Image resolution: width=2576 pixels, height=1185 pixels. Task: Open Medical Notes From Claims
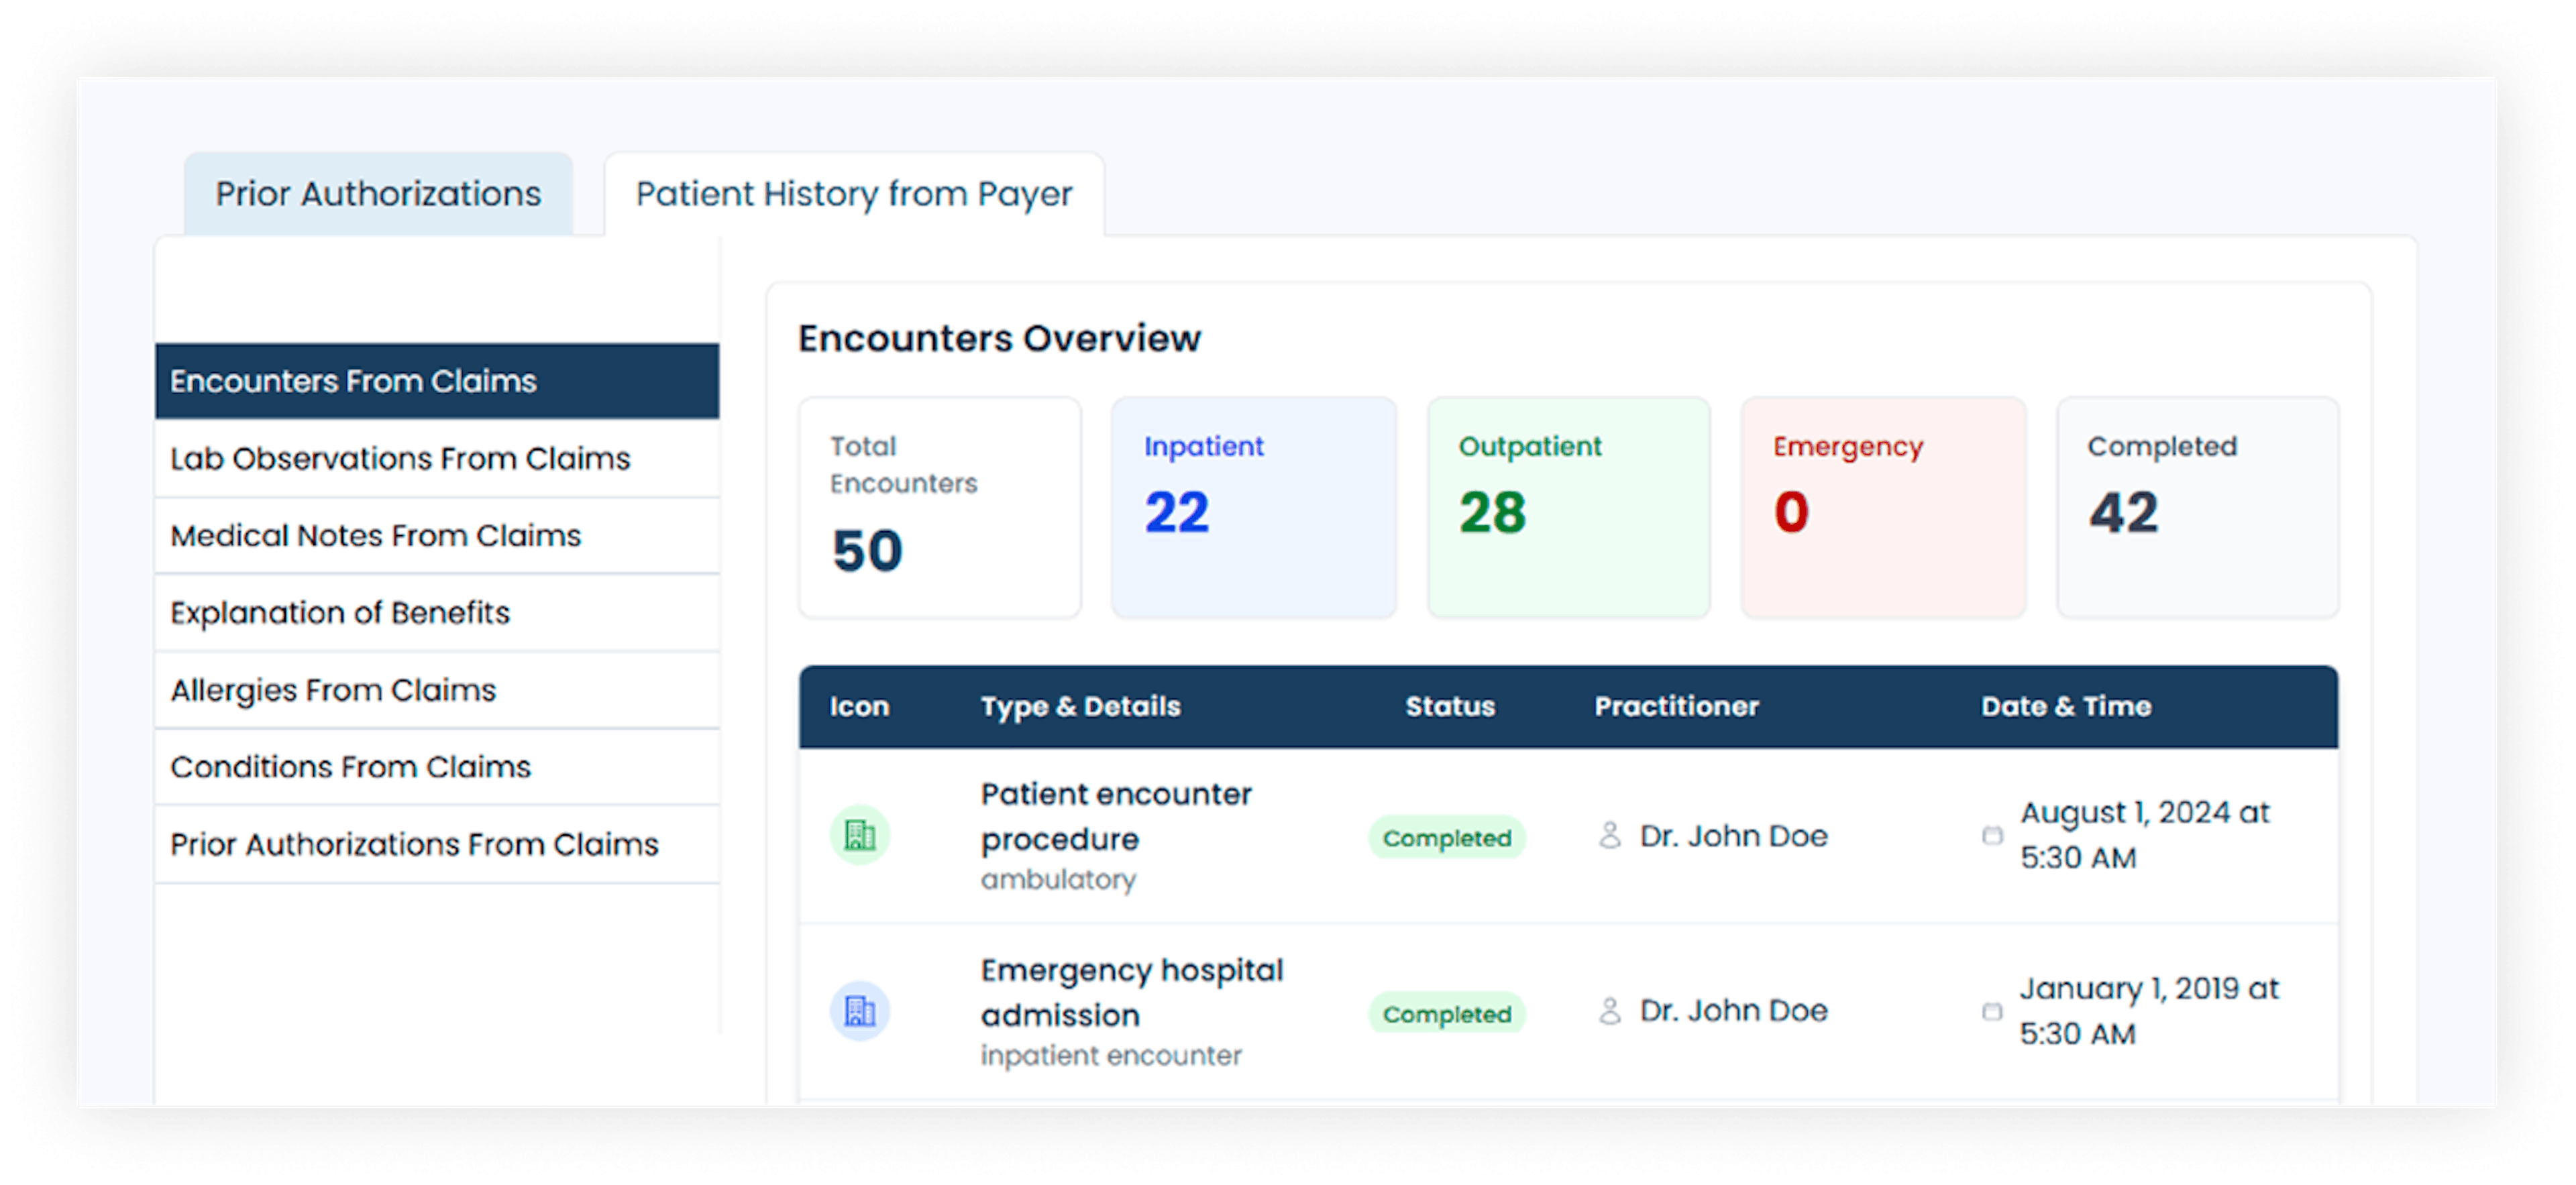pos(437,535)
